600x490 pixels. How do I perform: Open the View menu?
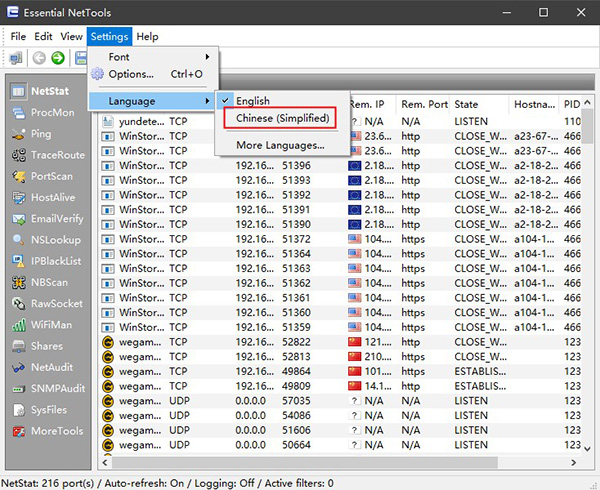(71, 37)
